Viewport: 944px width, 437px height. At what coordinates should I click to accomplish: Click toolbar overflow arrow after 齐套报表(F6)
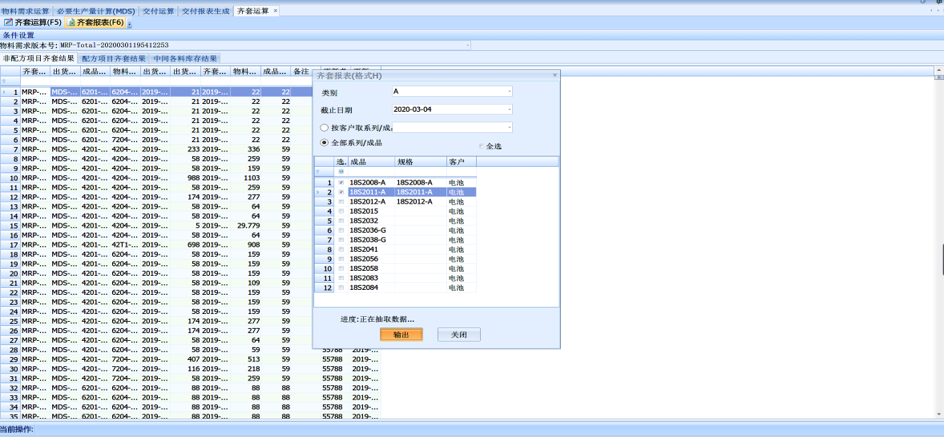click(130, 24)
